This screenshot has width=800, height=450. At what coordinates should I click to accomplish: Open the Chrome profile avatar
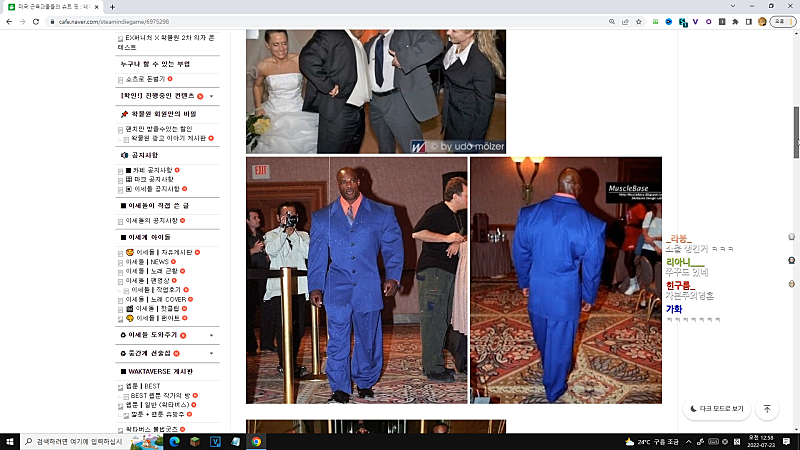click(762, 22)
